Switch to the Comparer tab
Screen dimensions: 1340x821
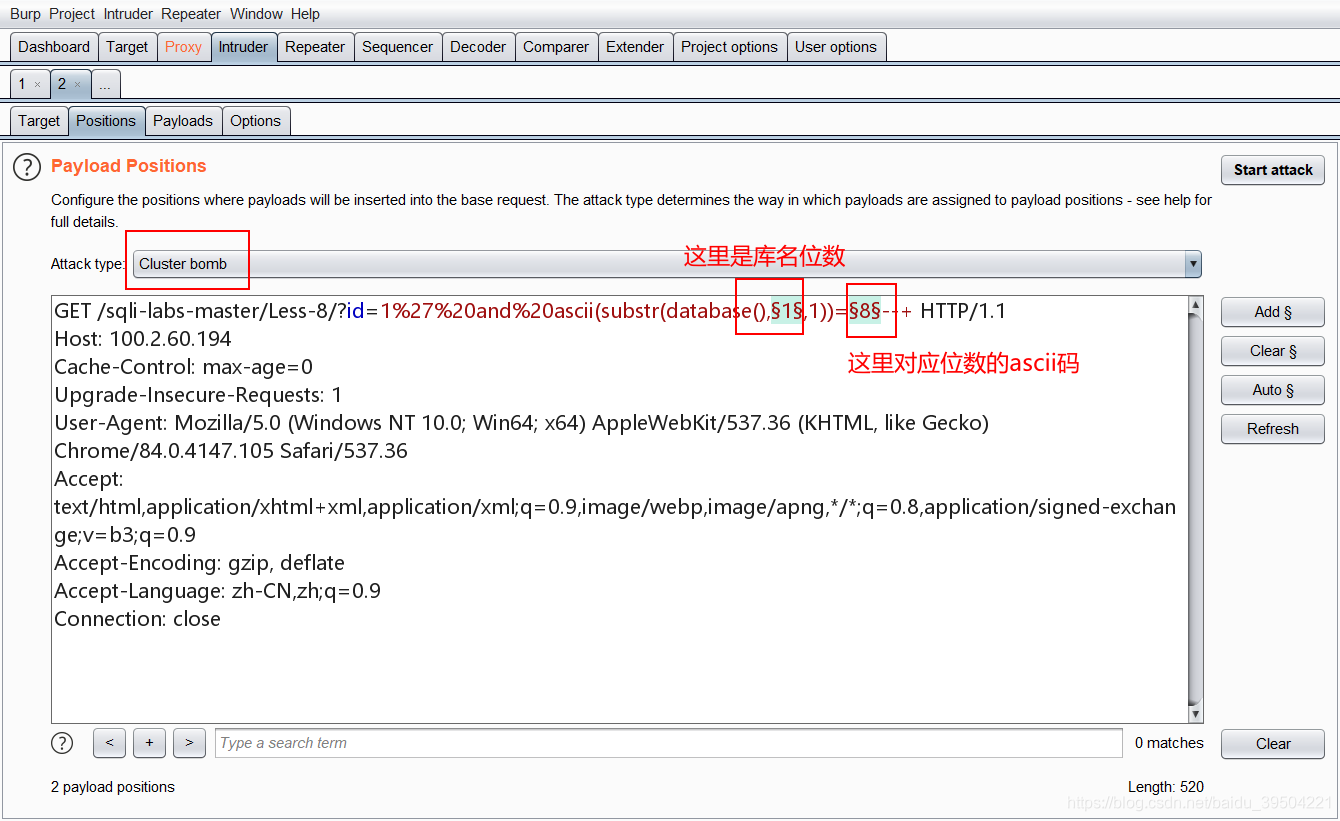coord(556,47)
